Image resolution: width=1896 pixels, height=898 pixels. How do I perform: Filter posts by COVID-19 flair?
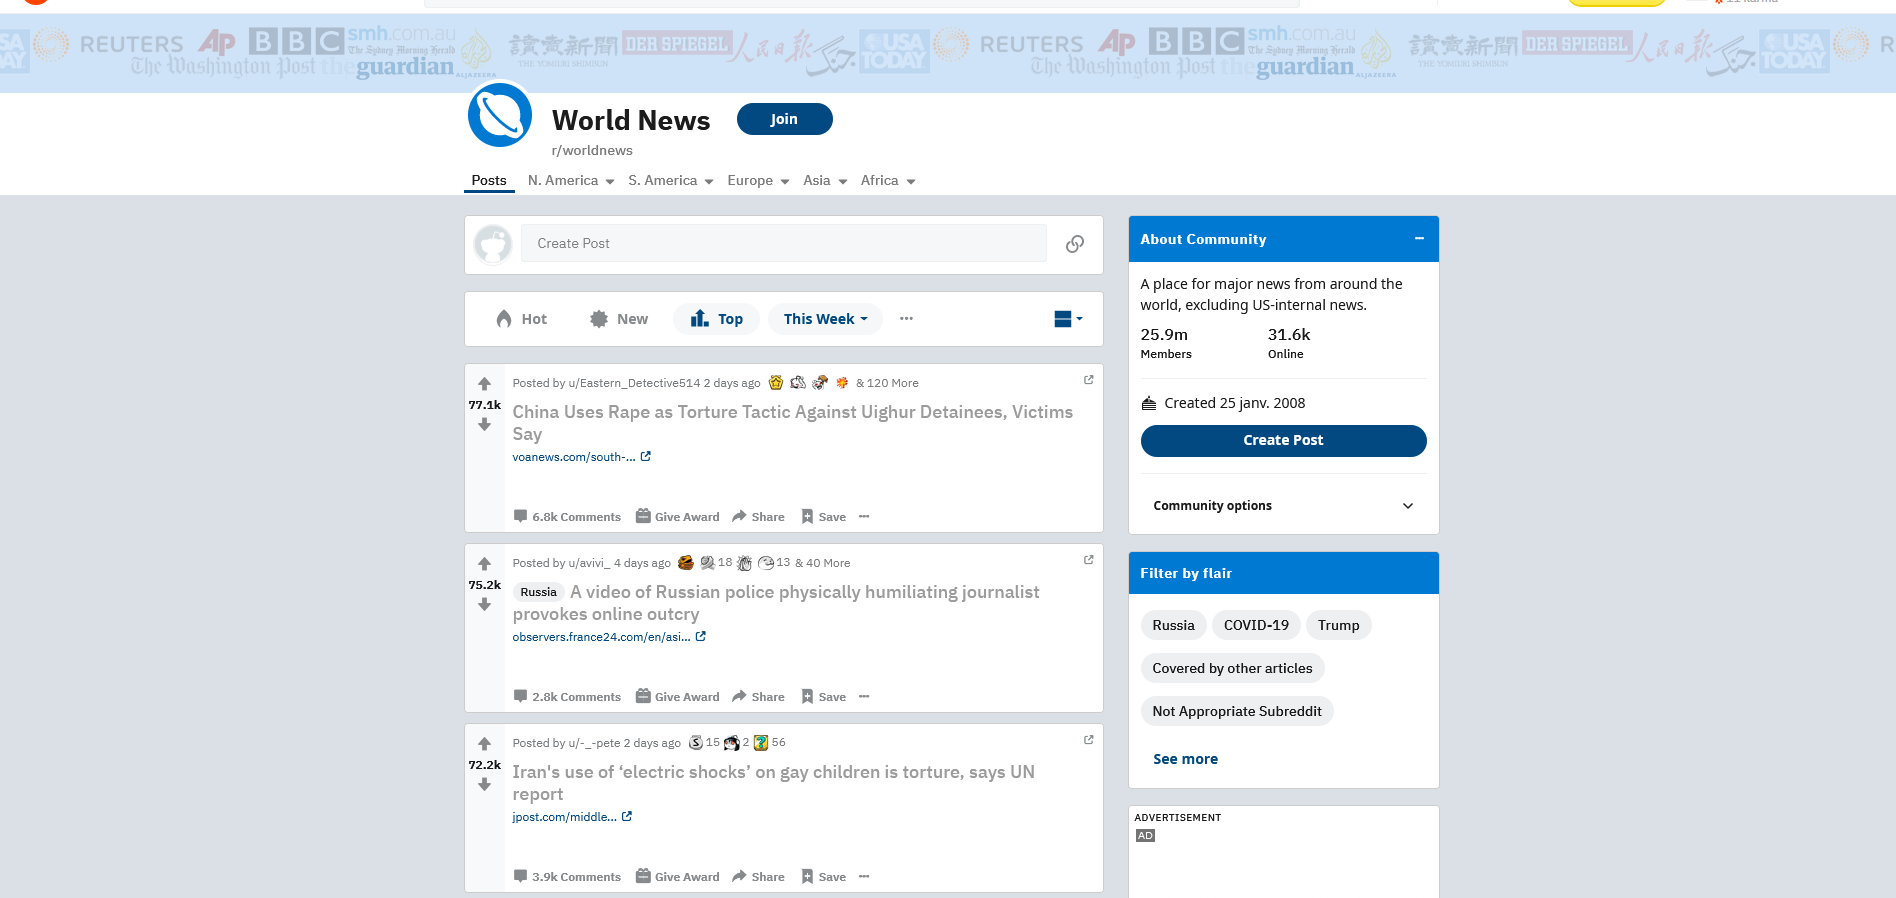point(1256,625)
